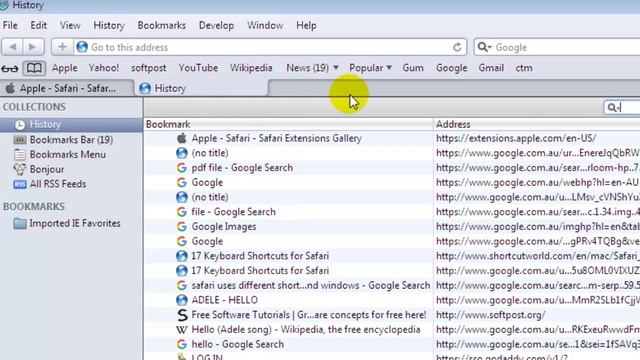Open the Yahoo! bookmark

coord(104,68)
